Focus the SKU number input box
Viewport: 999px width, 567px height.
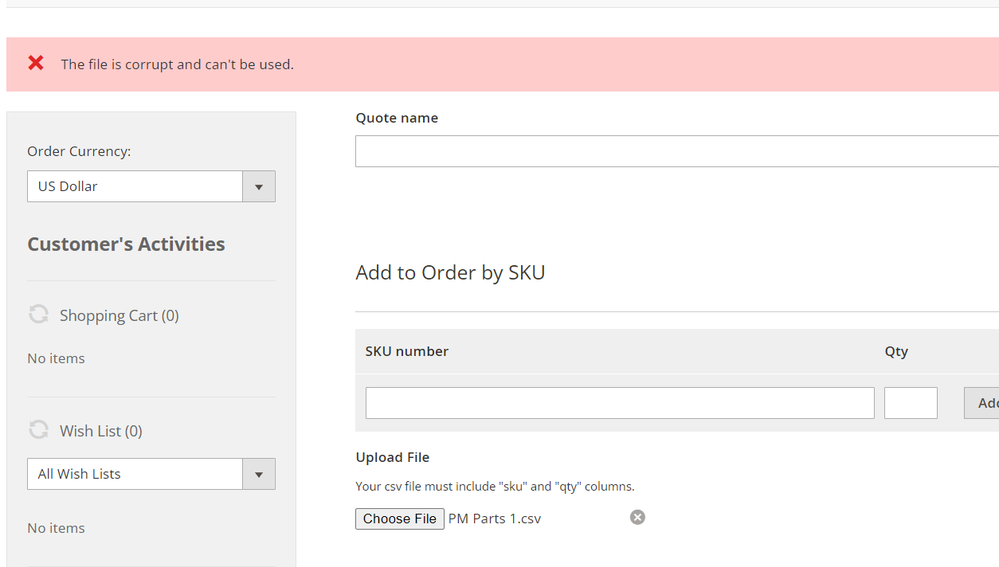tap(619, 403)
